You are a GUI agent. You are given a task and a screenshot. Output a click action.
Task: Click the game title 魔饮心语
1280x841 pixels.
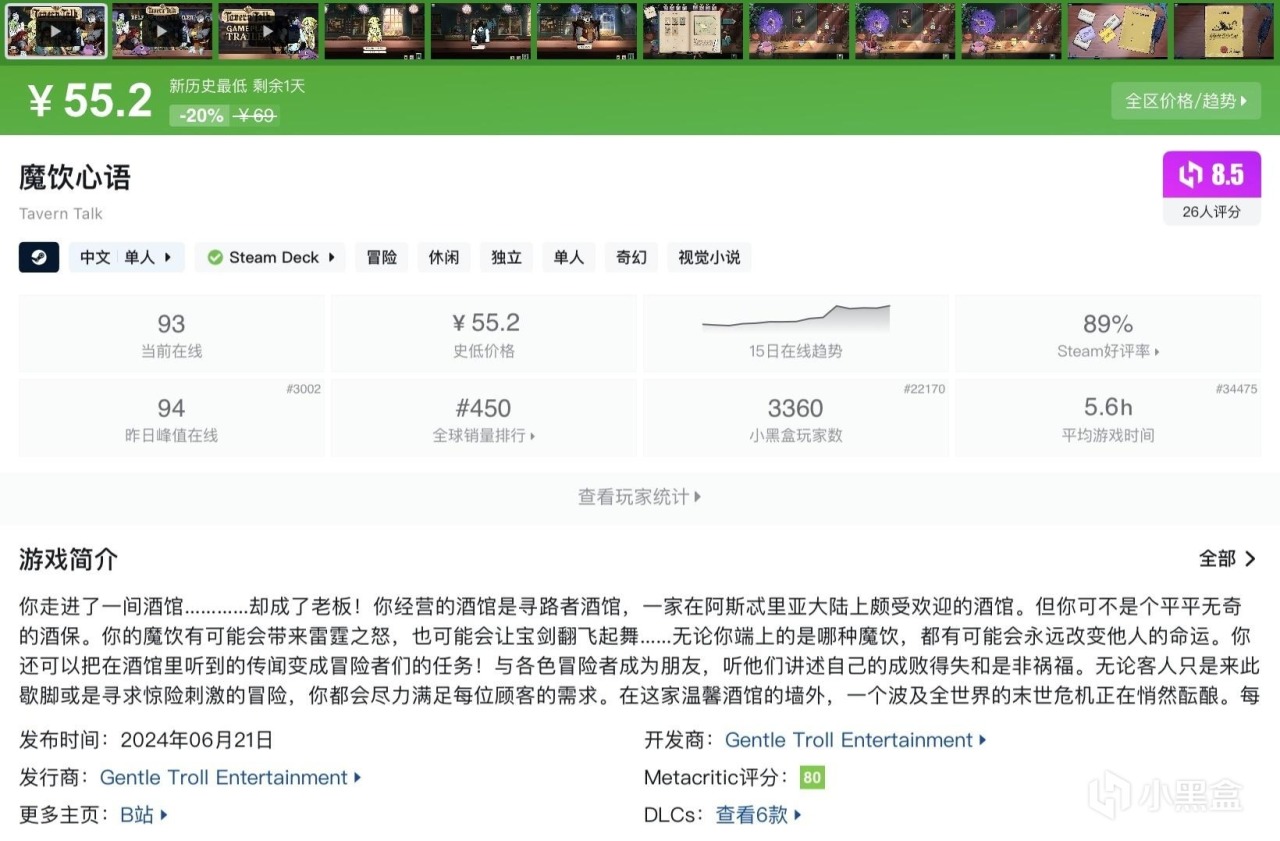point(75,178)
